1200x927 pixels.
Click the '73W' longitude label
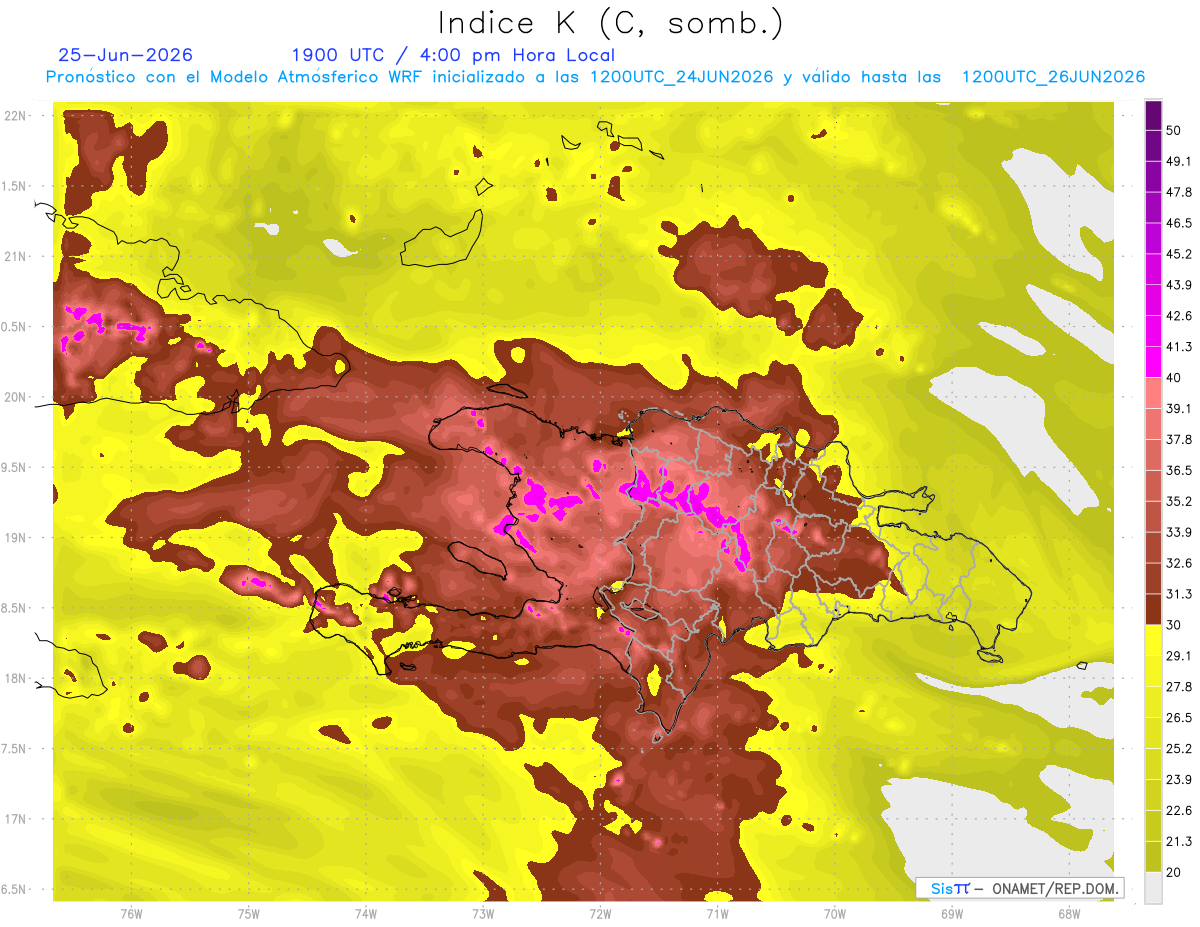coord(483,913)
